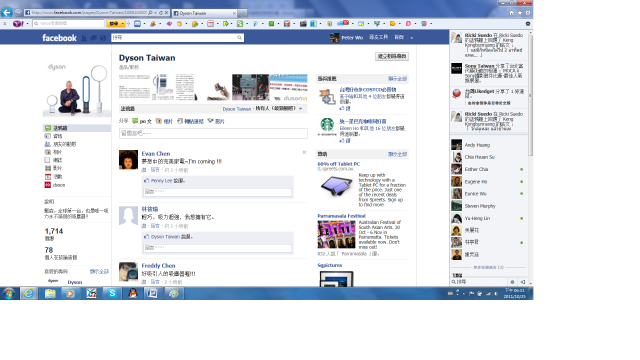This screenshot has width=640, height=360.
Task: Hide Evan Chen post with X
Action: pos(304,152)
